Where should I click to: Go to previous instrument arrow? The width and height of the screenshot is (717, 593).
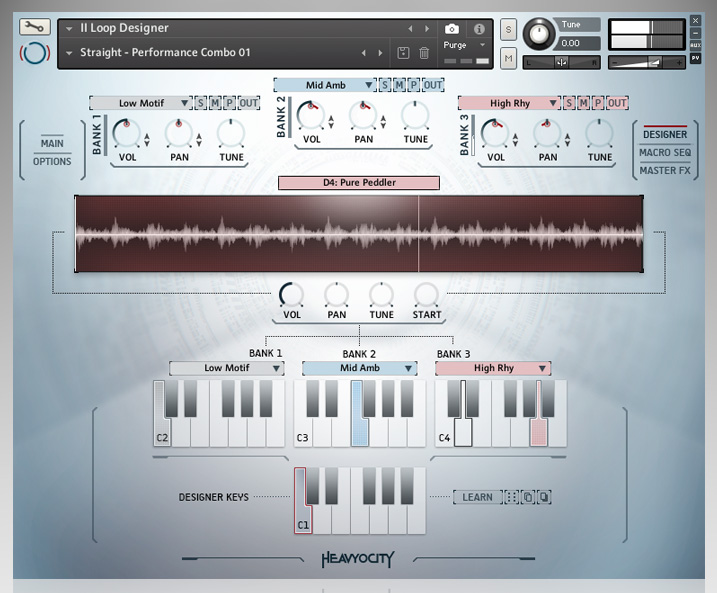coord(410,29)
